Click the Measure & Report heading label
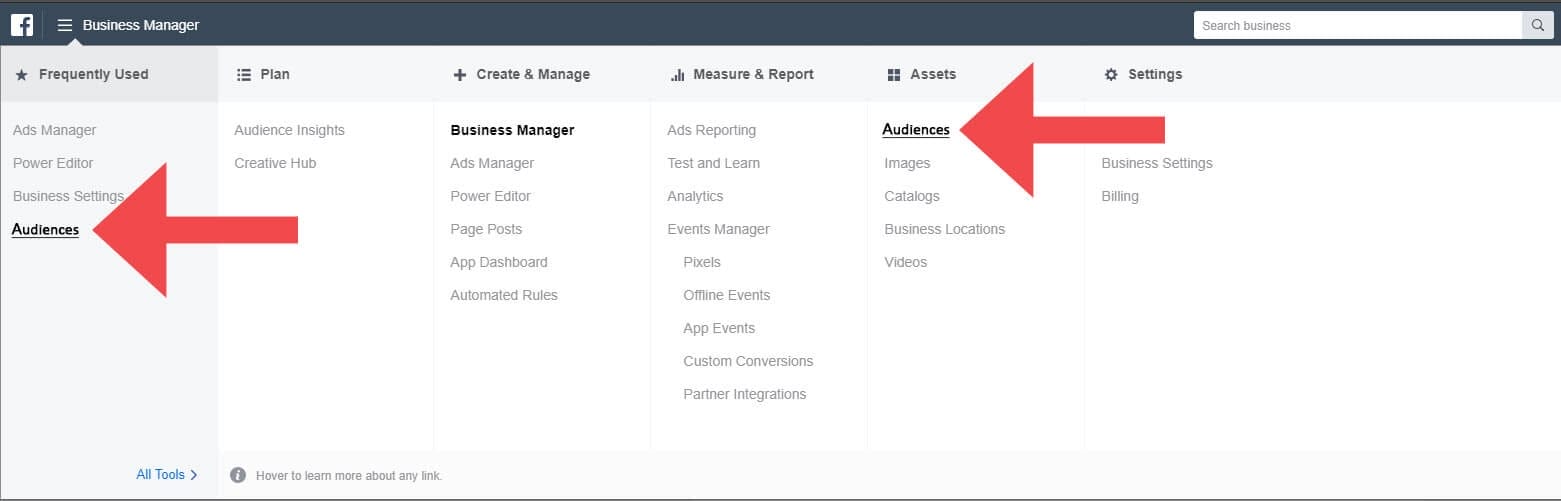The image size is (1561, 501). point(753,74)
